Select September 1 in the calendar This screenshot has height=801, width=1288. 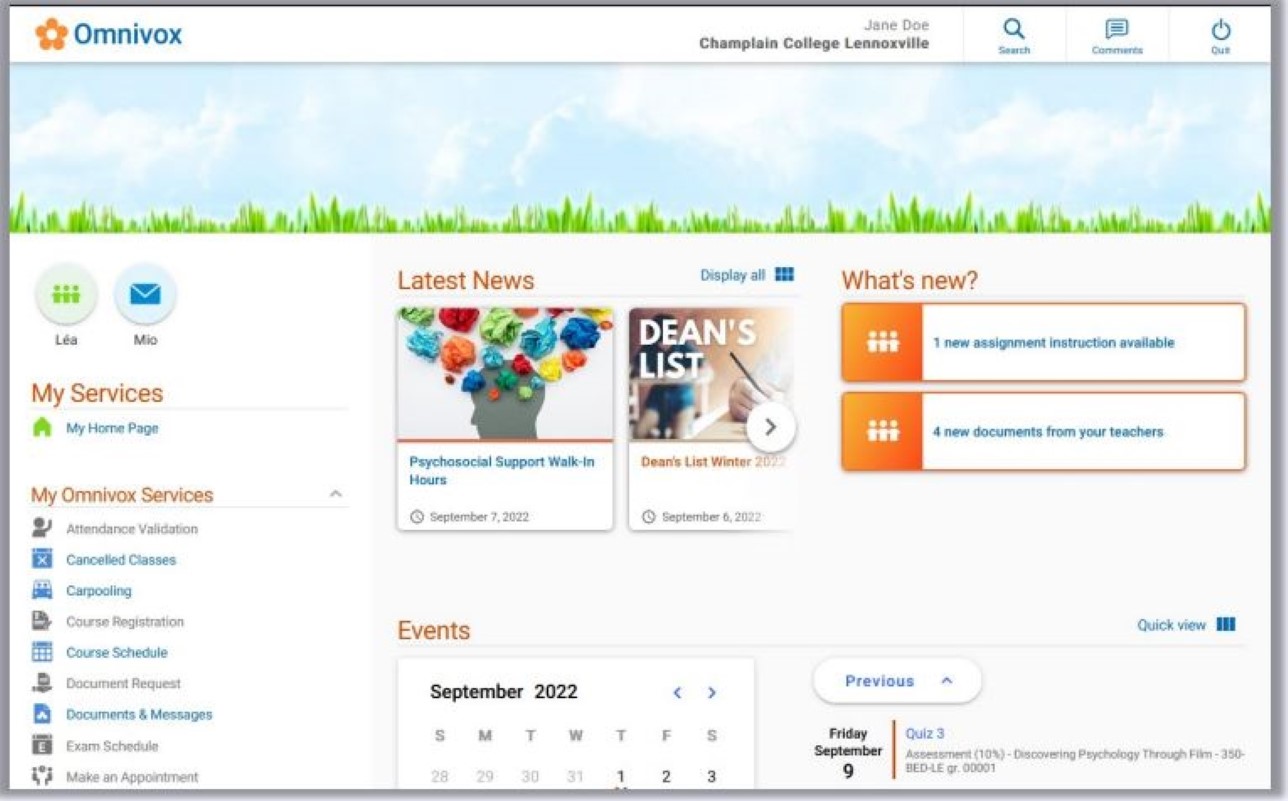point(621,776)
